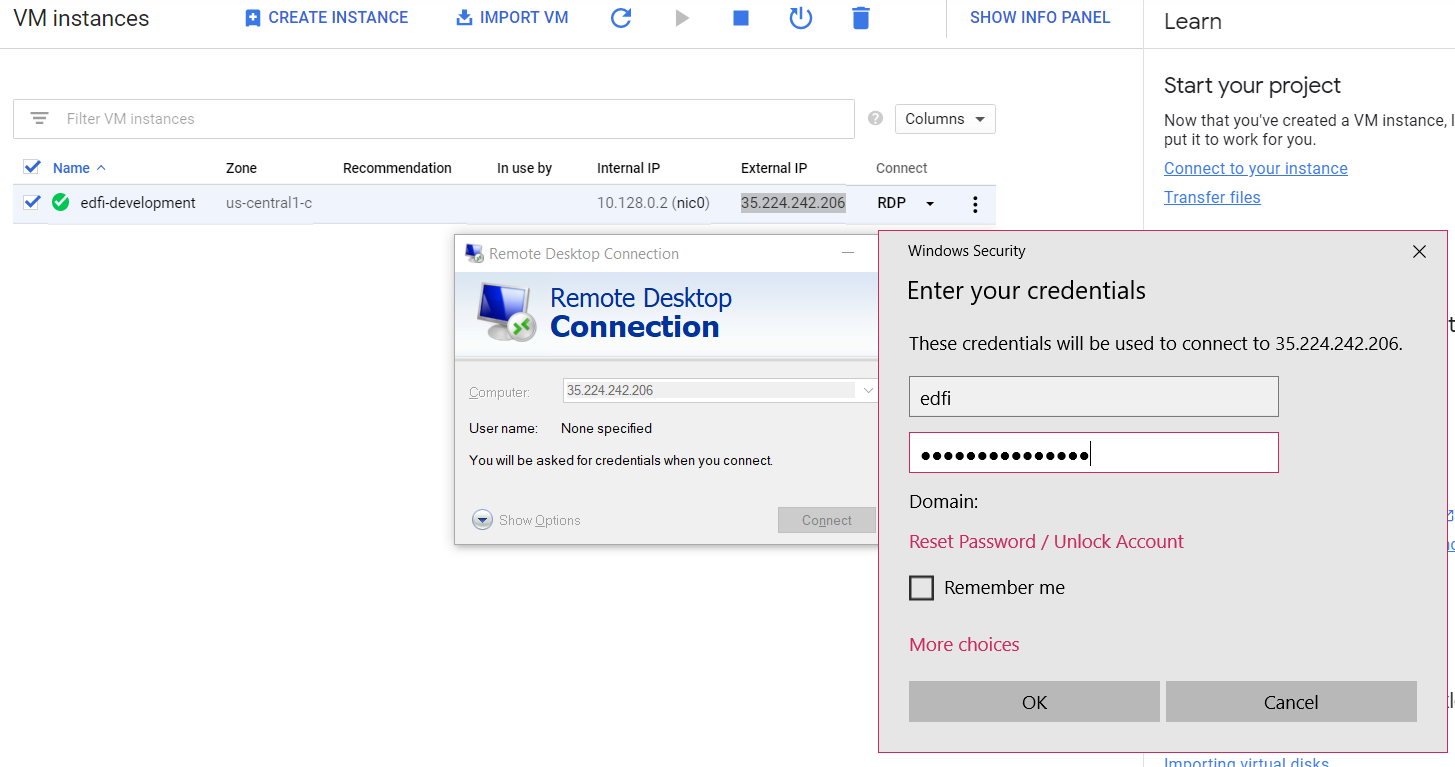Click the Zone column header
1455x767 pixels.
click(241, 168)
